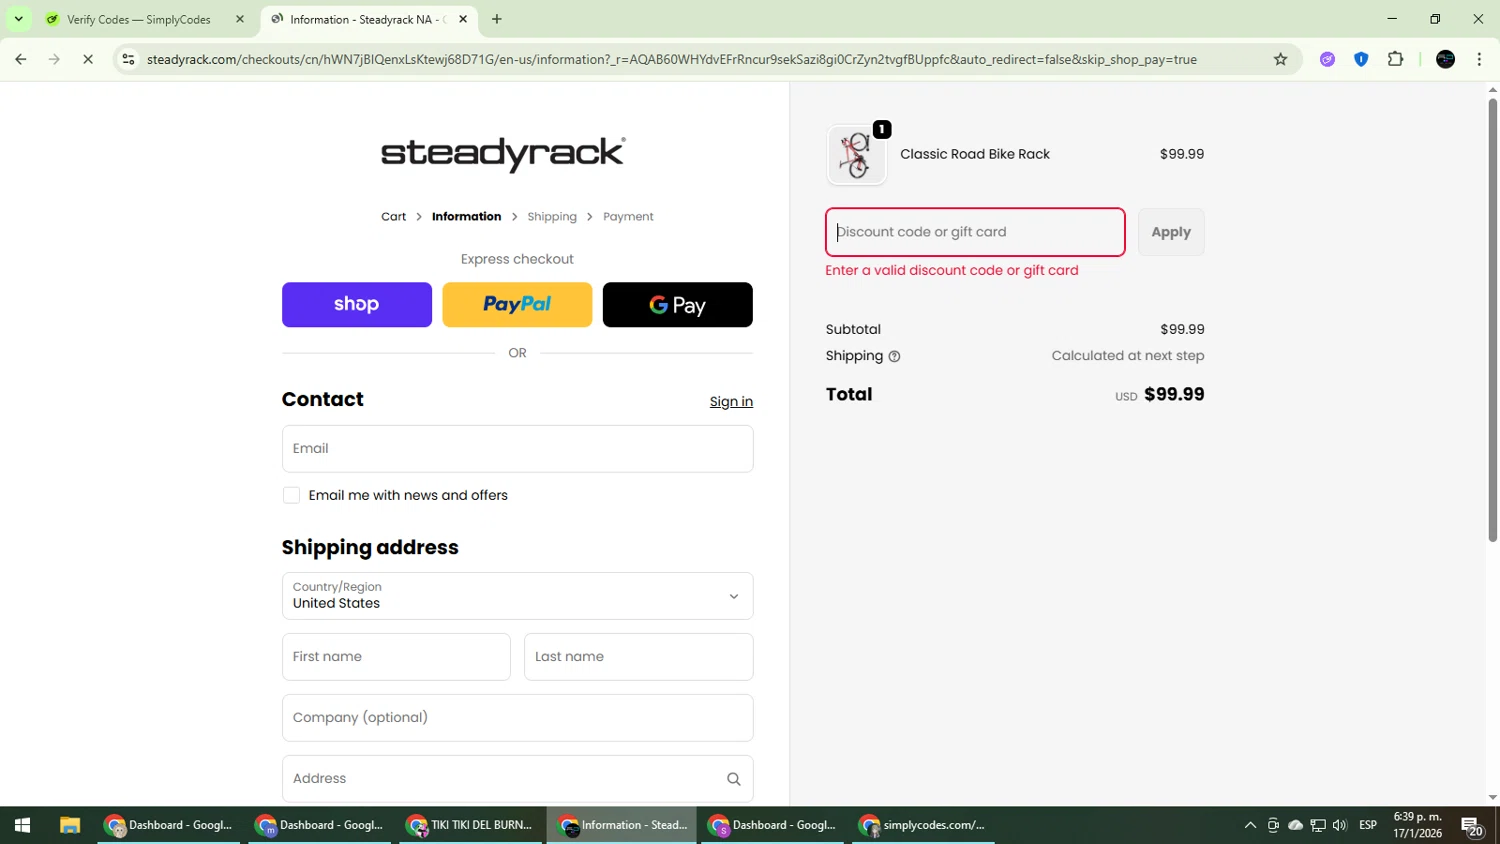The image size is (1500, 844).
Task: Open the Extensions puzzle icon
Action: (1396, 59)
